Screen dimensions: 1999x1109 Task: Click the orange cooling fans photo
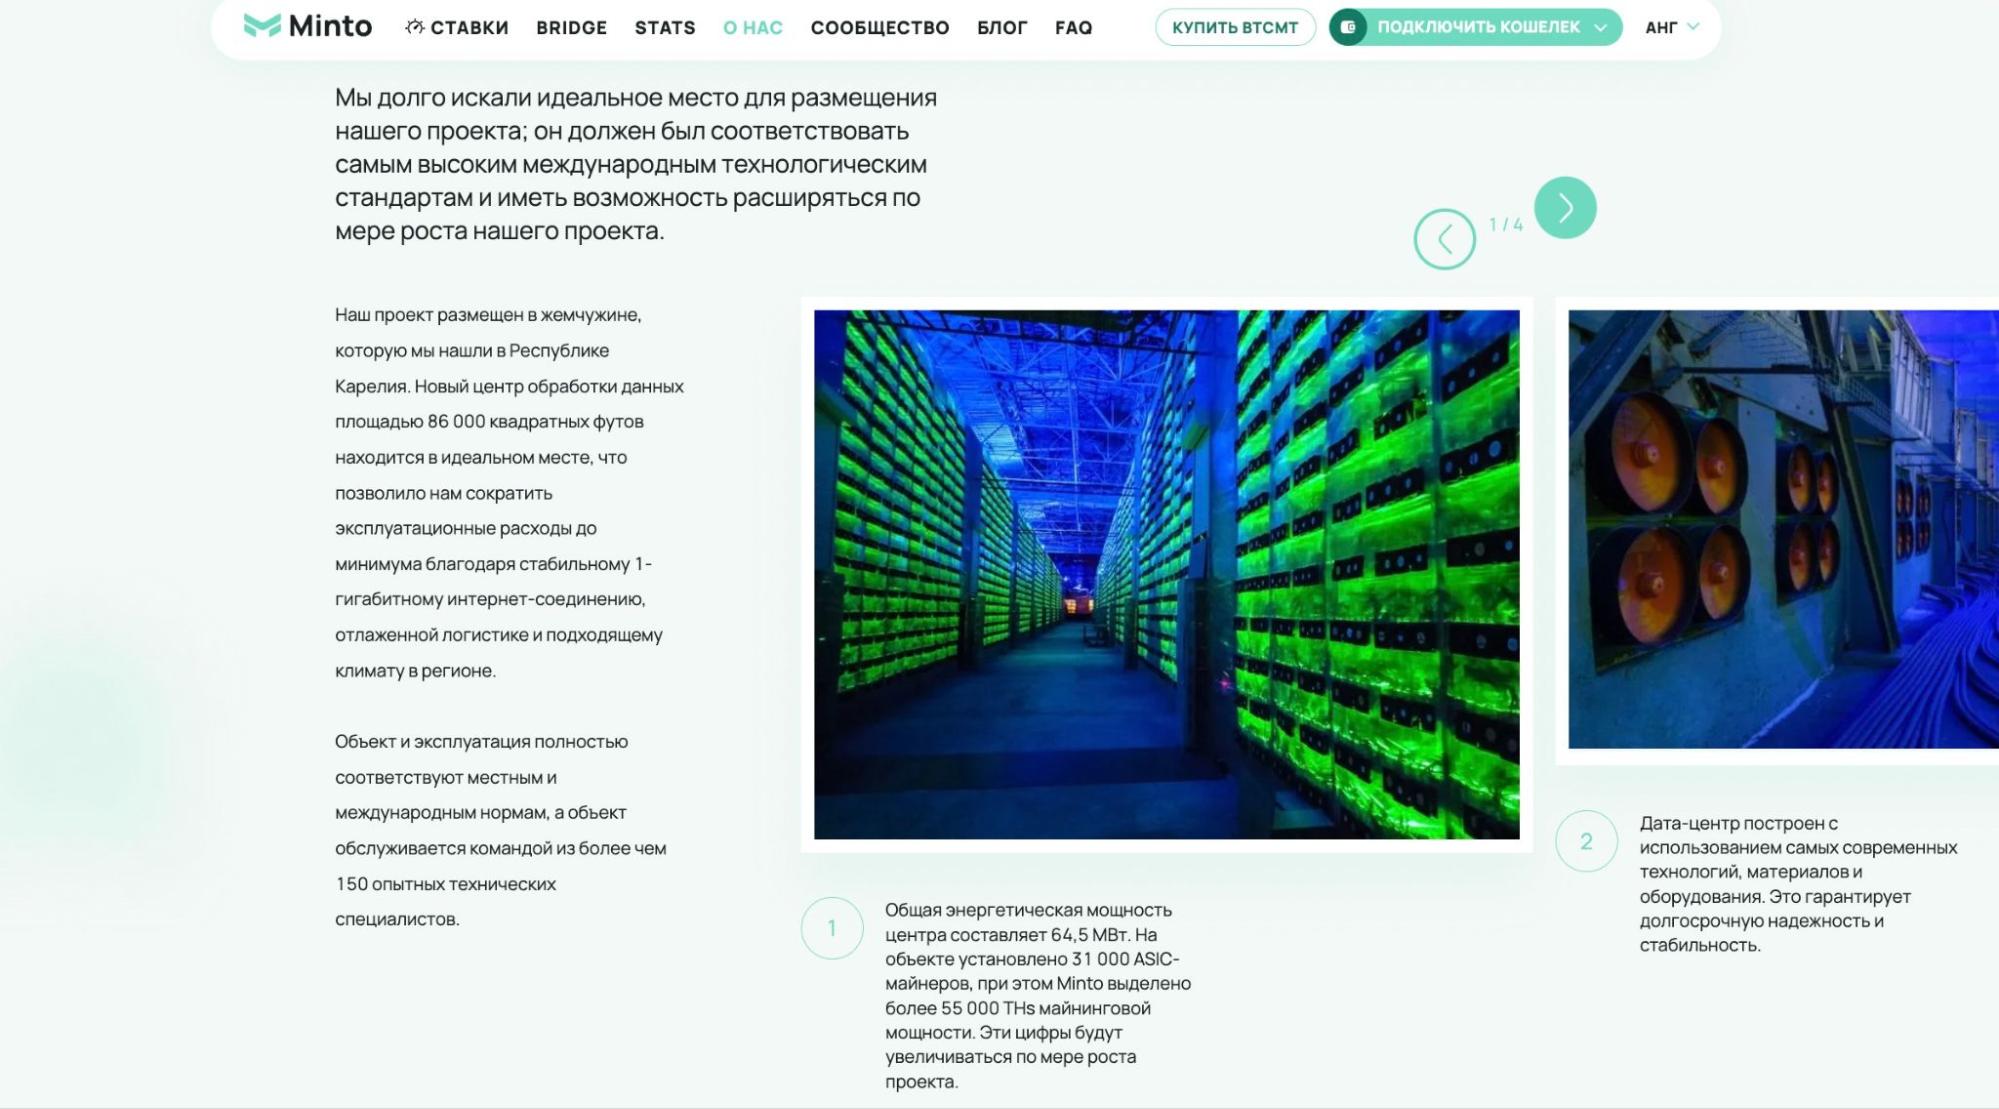[x=1782, y=529]
